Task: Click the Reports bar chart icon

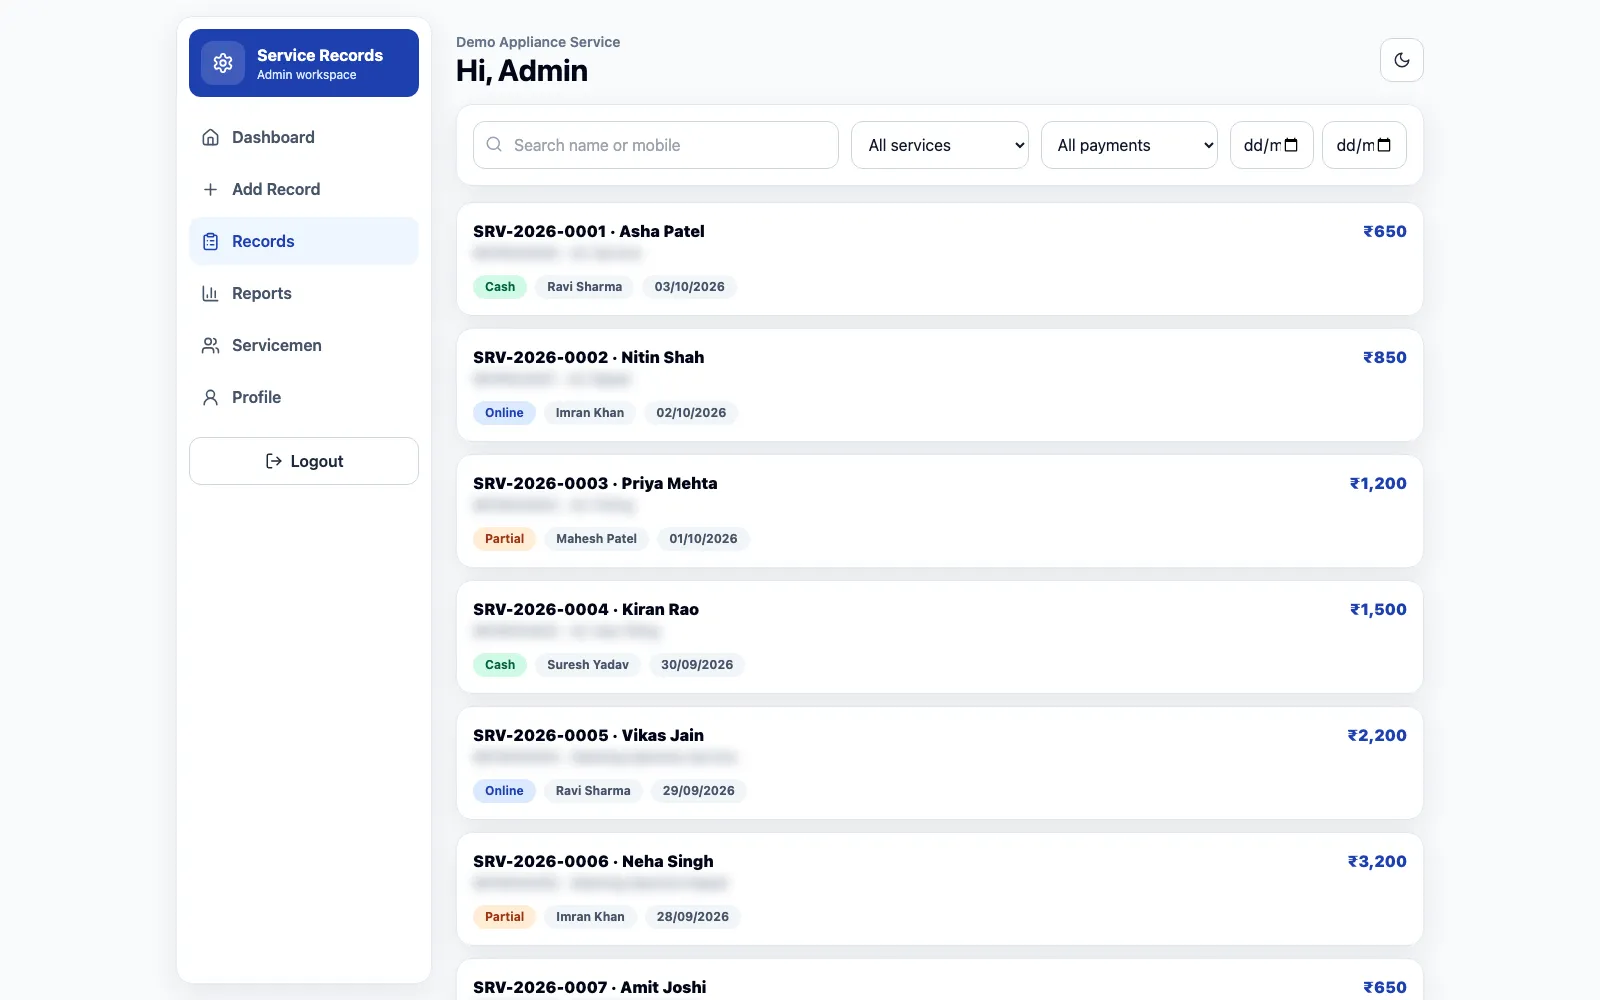Action: [x=210, y=293]
